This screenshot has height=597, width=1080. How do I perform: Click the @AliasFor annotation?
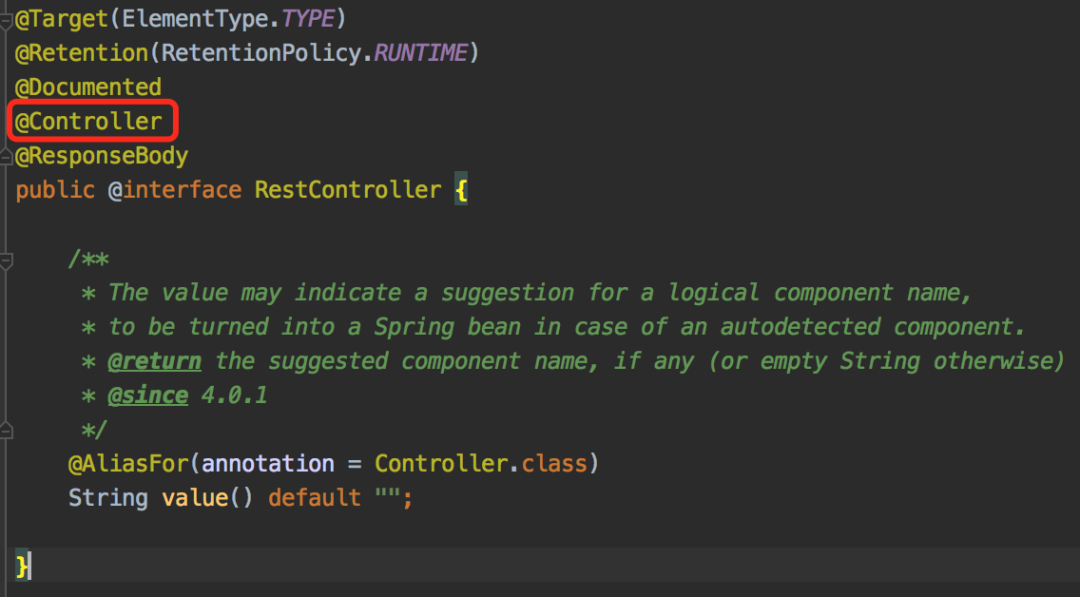(x=129, y=463)
